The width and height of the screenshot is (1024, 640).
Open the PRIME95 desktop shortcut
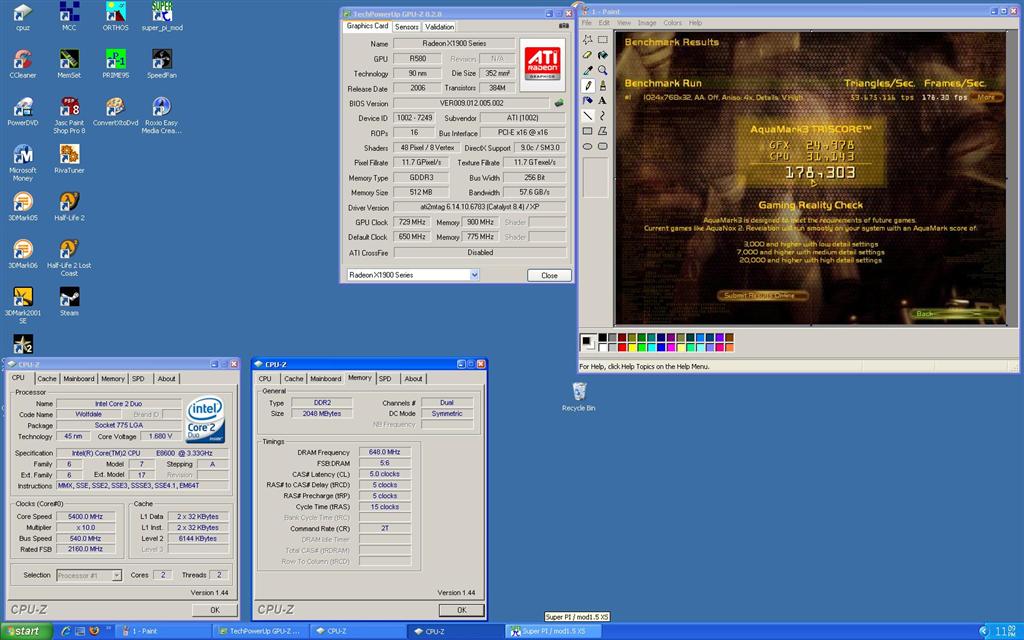pos(116,64)
